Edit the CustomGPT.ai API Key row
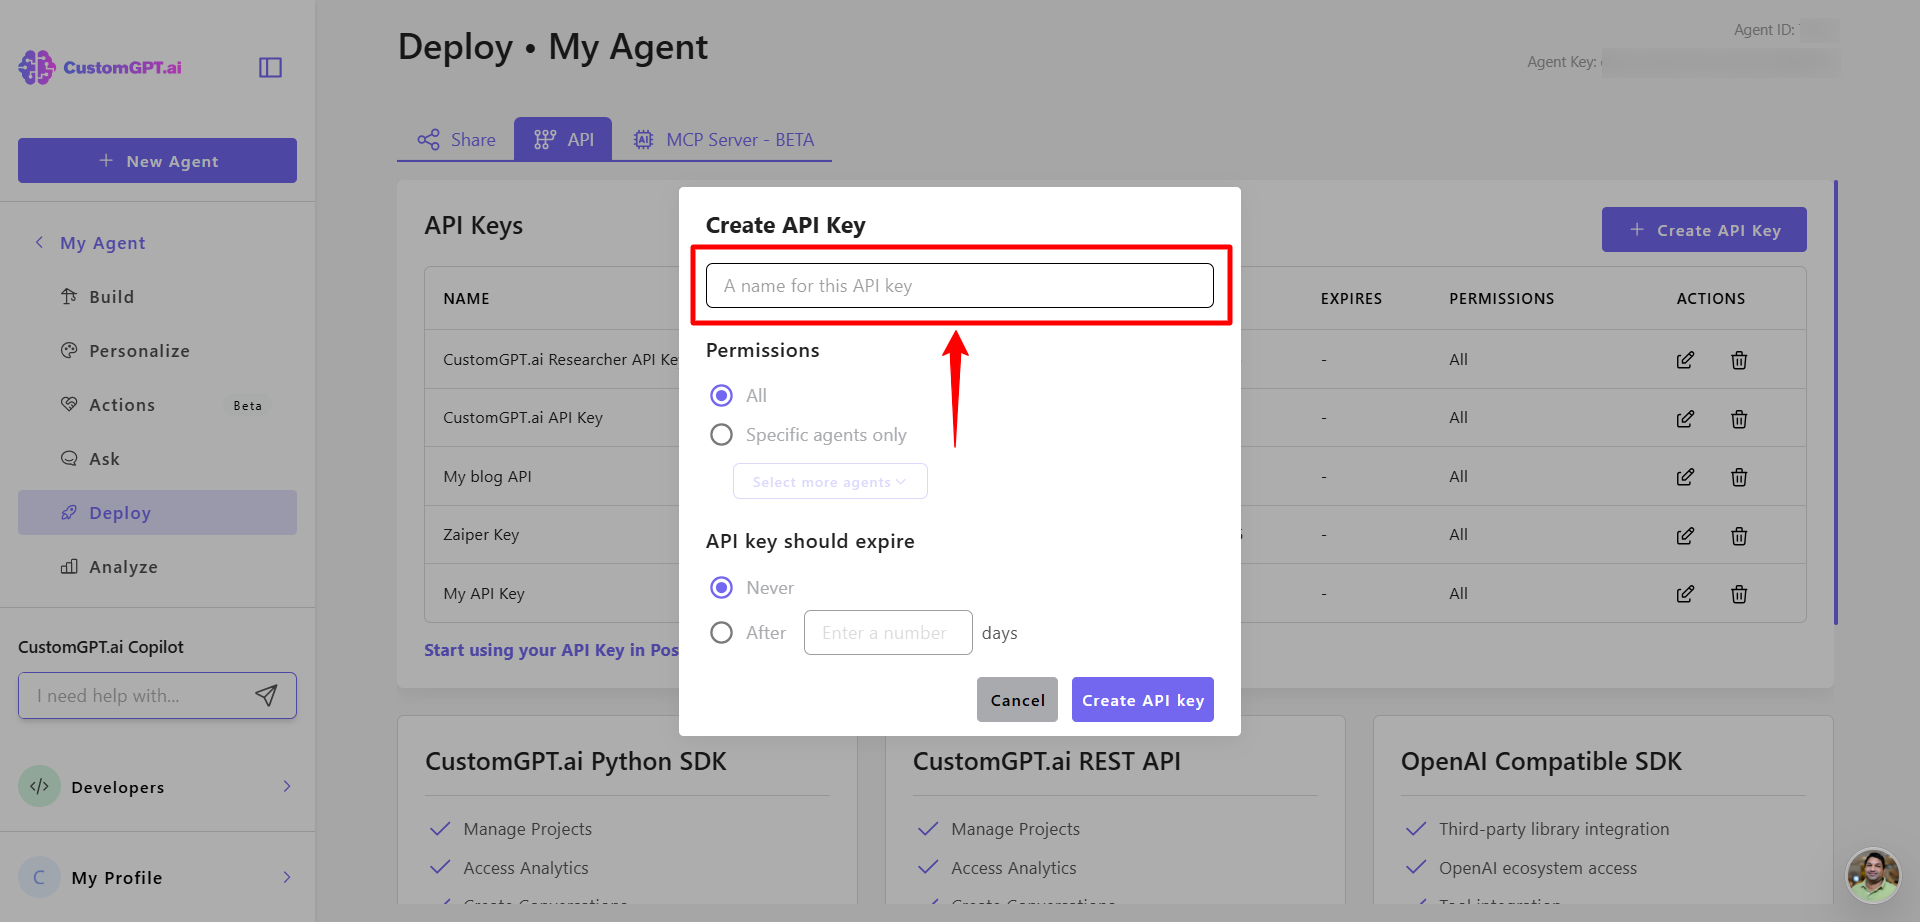The width and height of the screenshot is (1920, 922). tap(1685, 418)
